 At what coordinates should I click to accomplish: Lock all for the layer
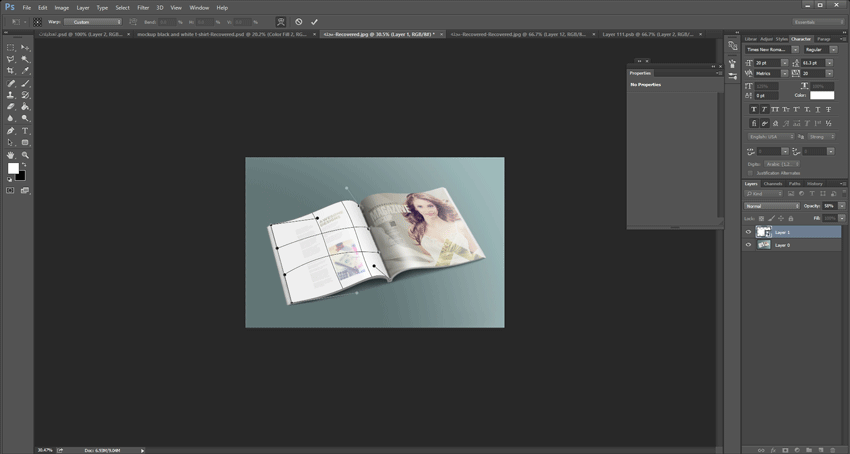(790, 219)
